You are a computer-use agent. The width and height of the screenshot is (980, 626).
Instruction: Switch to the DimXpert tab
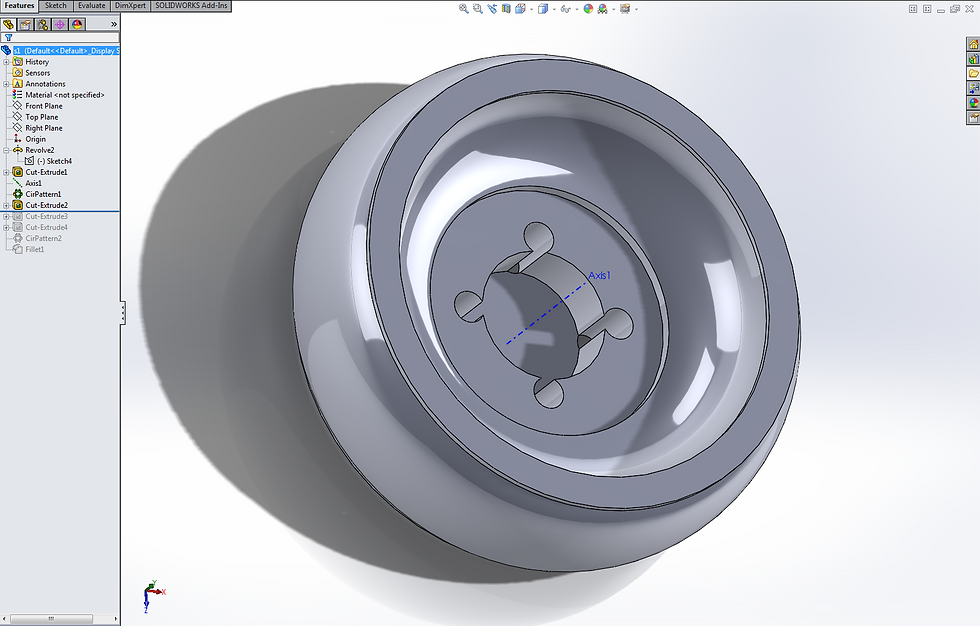(130, 6)
